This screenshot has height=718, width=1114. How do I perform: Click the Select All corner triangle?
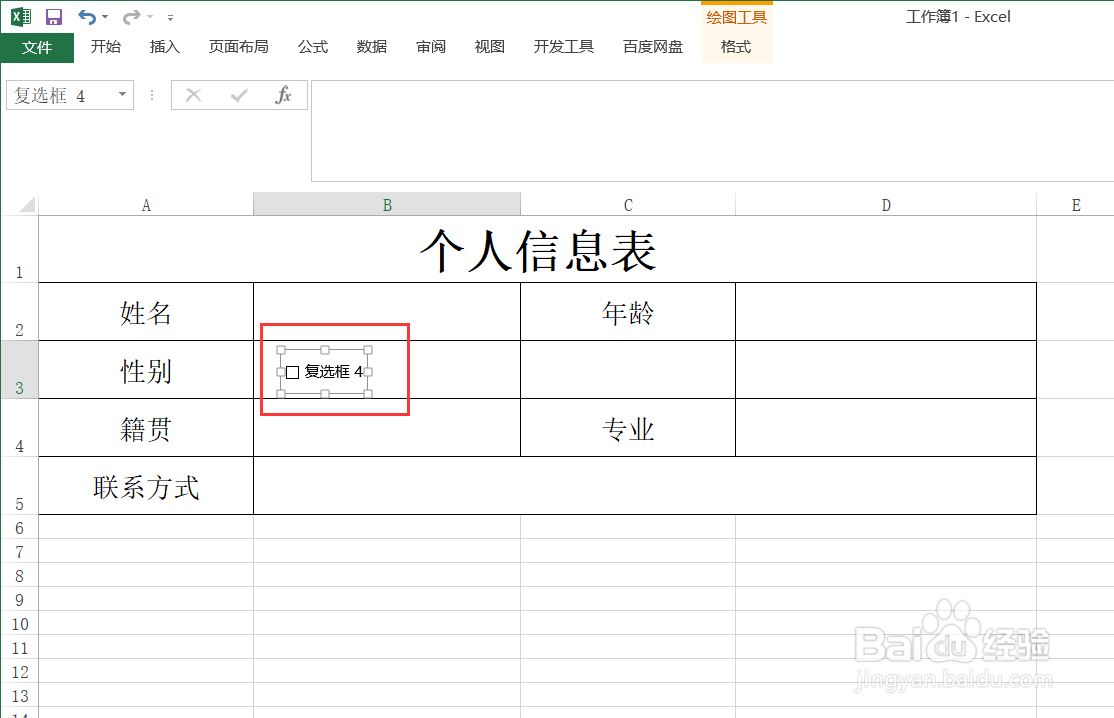(x=27, y=205)
